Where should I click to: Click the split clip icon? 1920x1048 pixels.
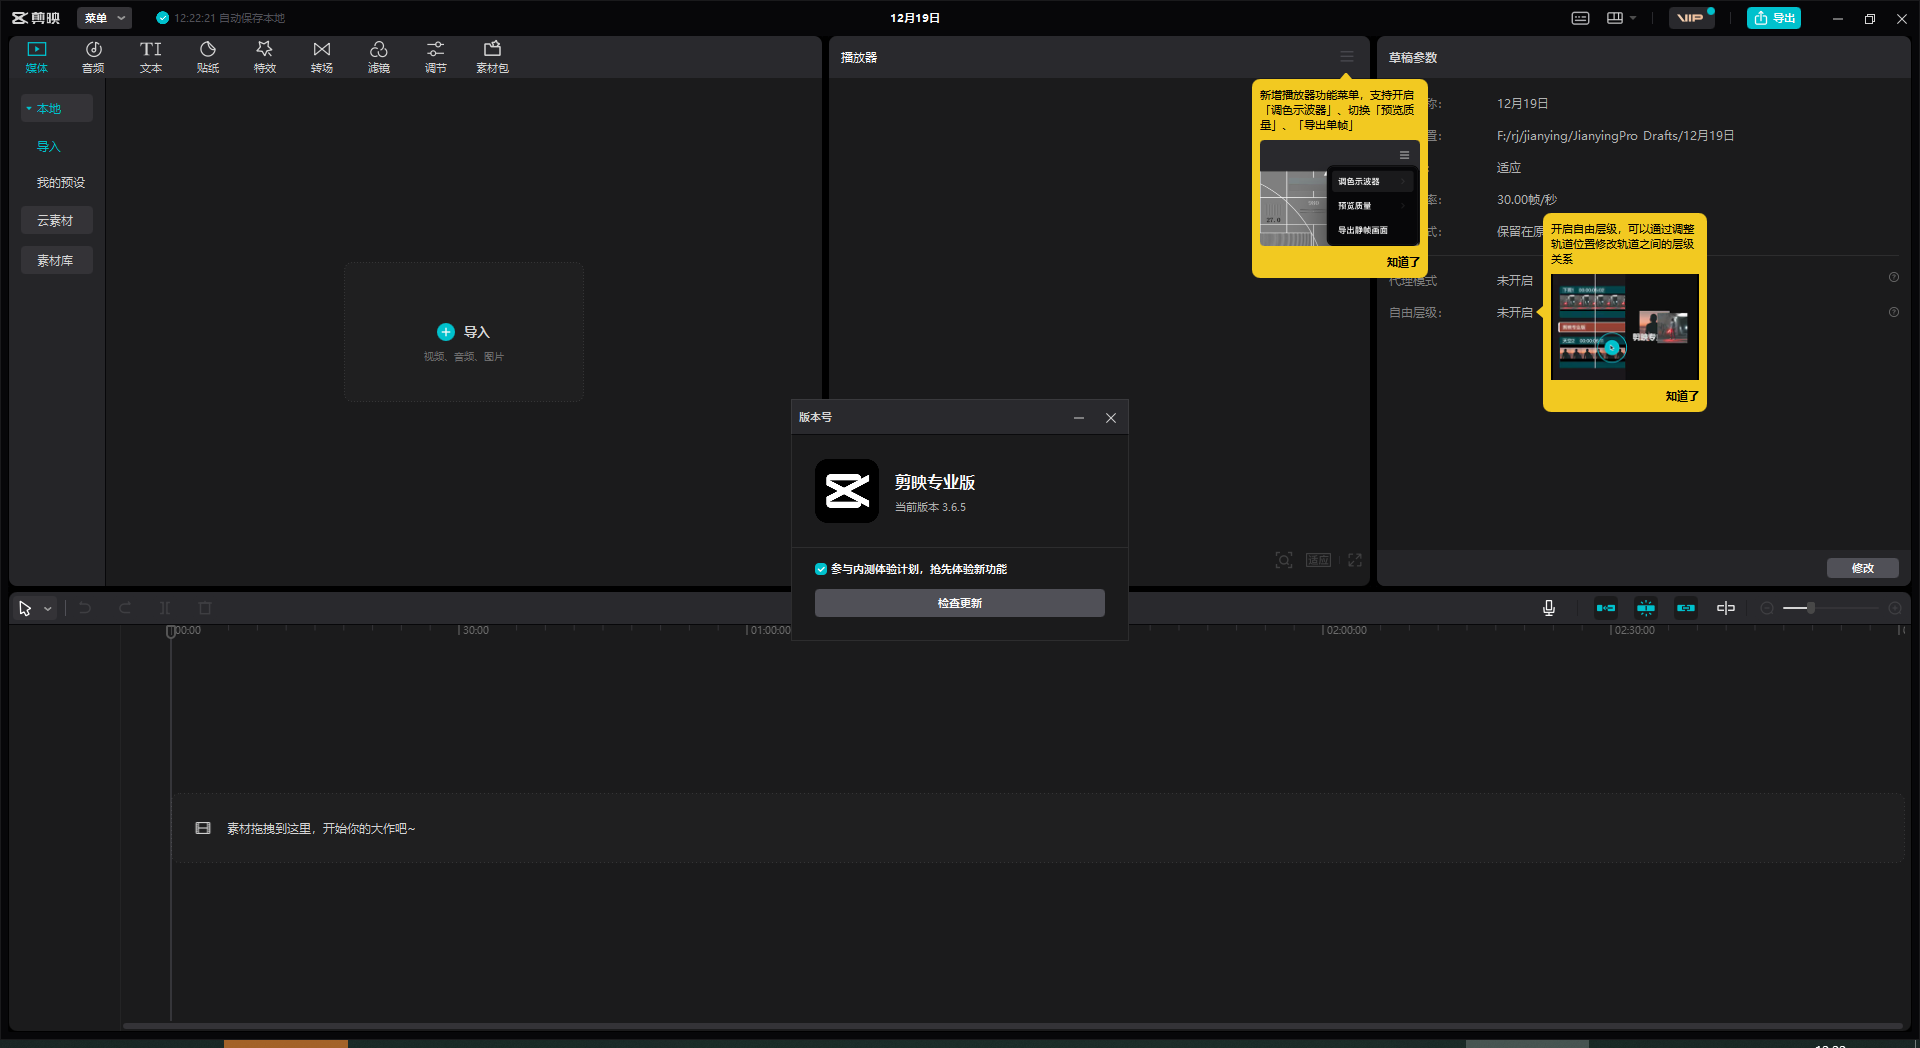165,608
